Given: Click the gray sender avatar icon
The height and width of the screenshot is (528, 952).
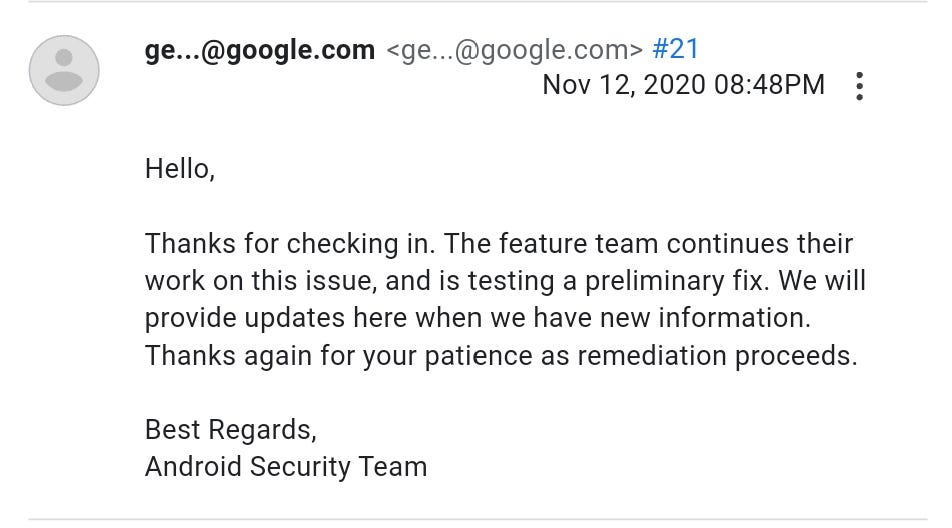Looking at the screenshot, I should point(64,70).
